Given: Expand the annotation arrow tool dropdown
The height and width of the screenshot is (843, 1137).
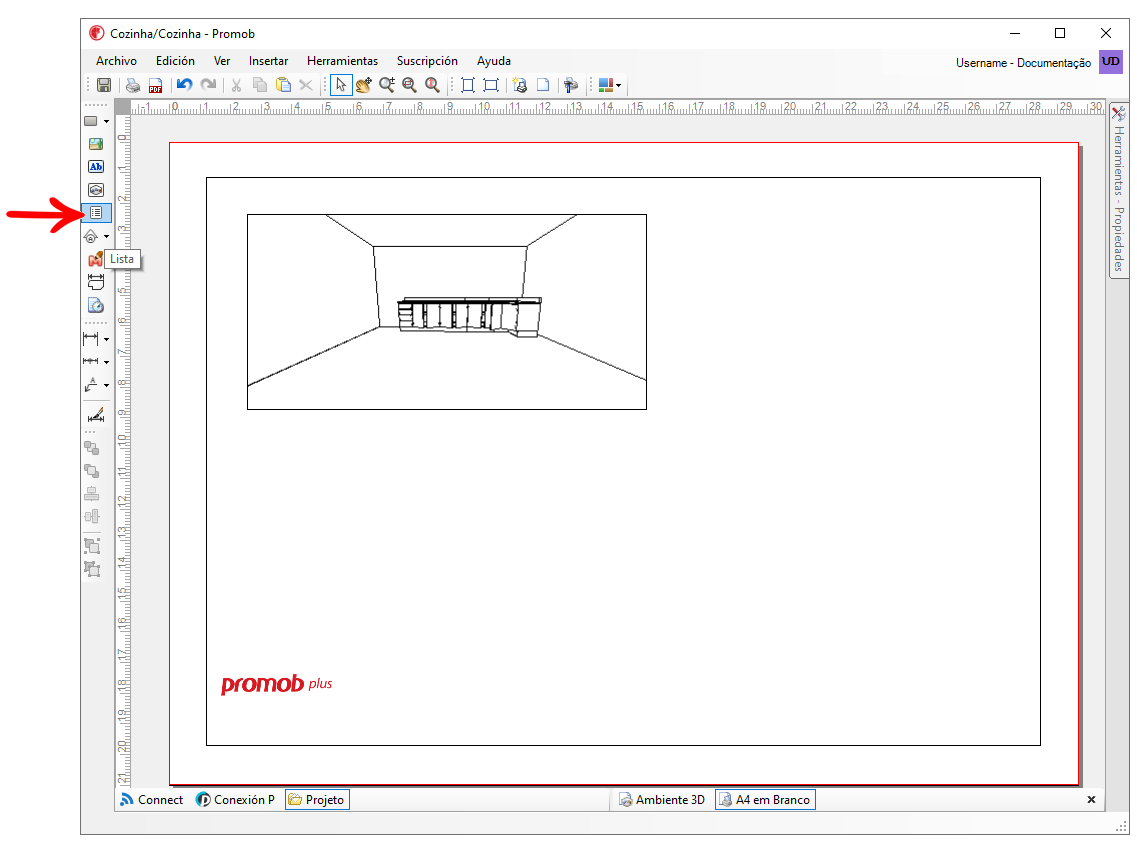Looking at the screenshot, I should coord(107,385).
